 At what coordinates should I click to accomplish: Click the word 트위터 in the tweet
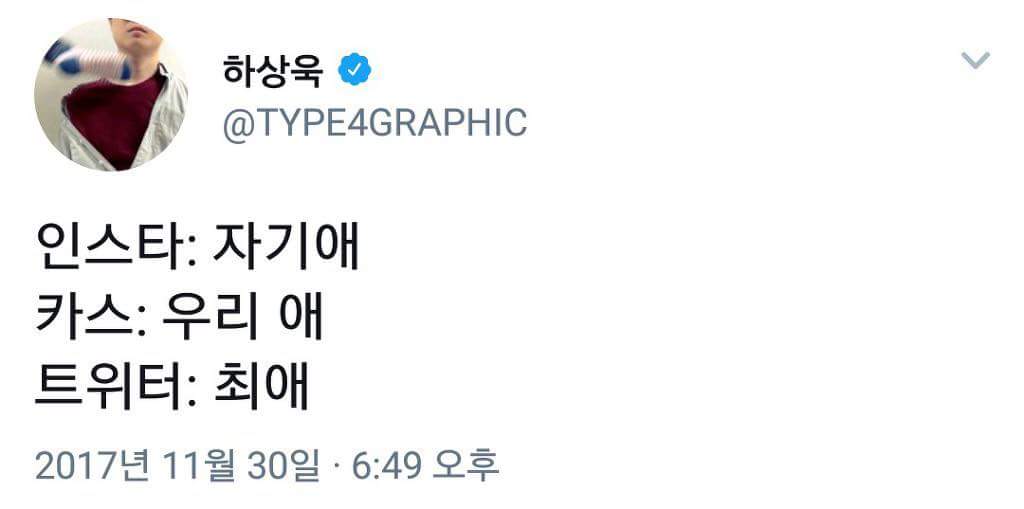pyautogui.click(x=106, y=388)
